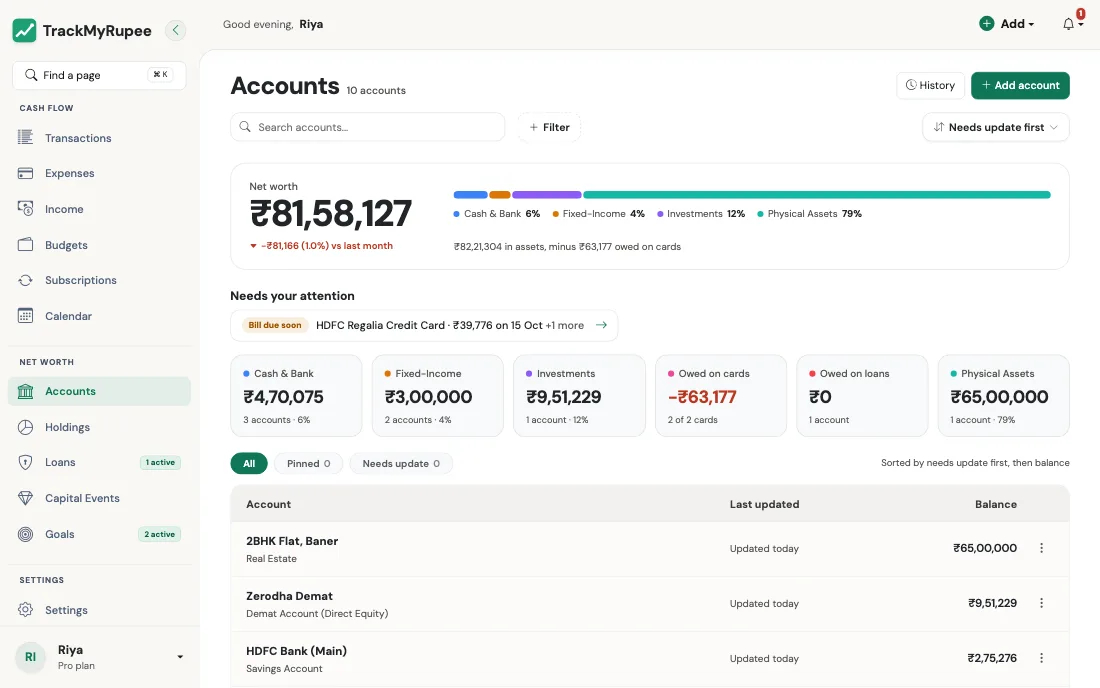The height and width of the screenshot is (688, 1100).
Task: Open the 2BHK Flat, Baner account
Action: pos(650,549)
